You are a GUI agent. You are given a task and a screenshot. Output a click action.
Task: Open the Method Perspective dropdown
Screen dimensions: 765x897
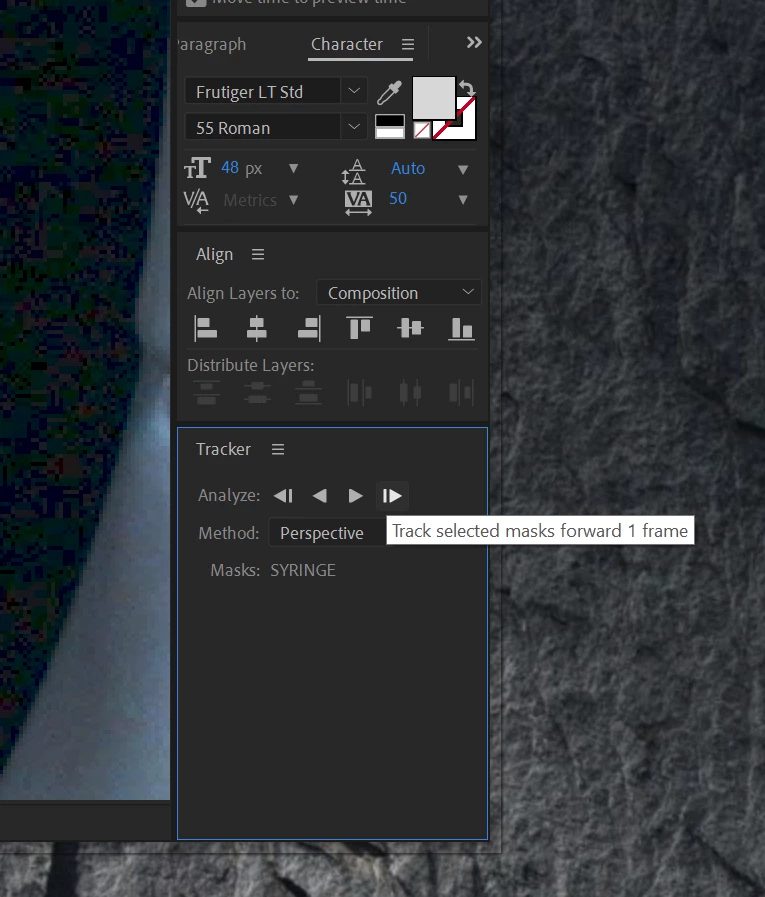click(x=327, y=533)
